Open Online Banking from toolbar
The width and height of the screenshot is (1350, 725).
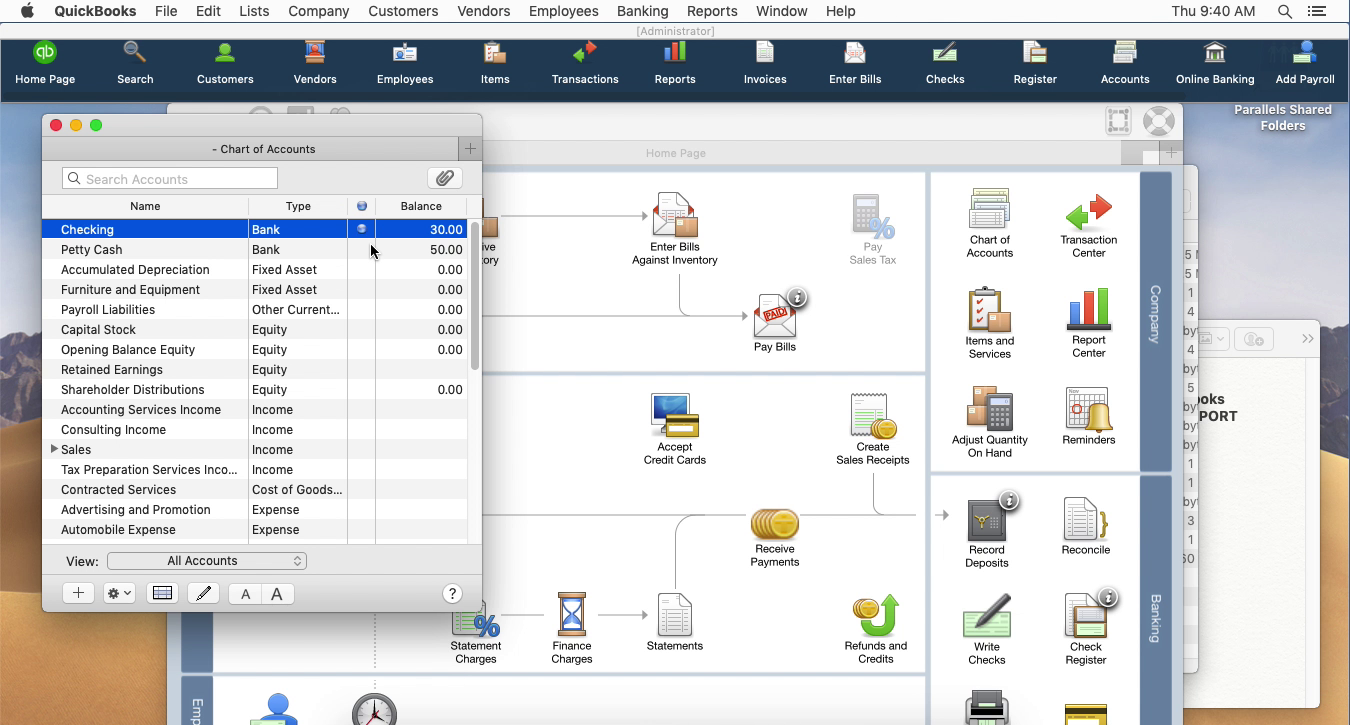[x=1215, y=63]
